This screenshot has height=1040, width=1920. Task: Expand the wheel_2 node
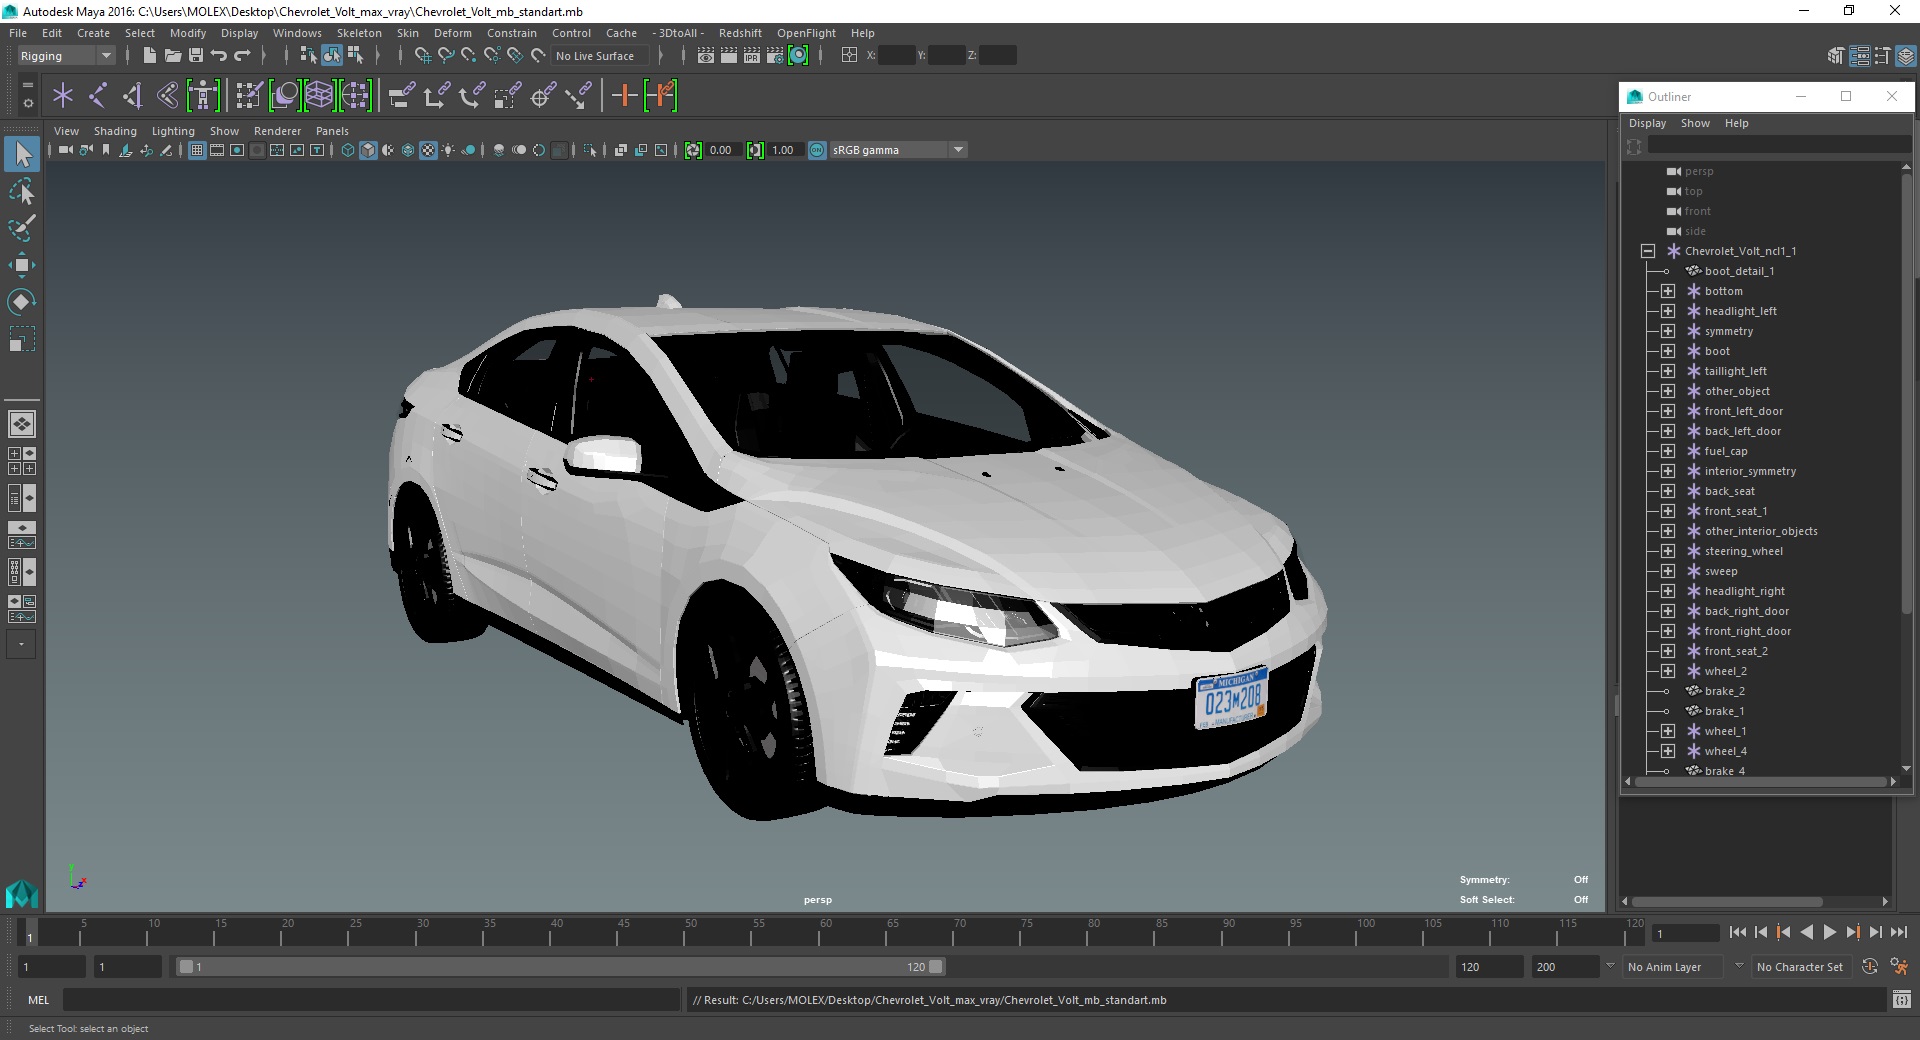click(1668, 671)
